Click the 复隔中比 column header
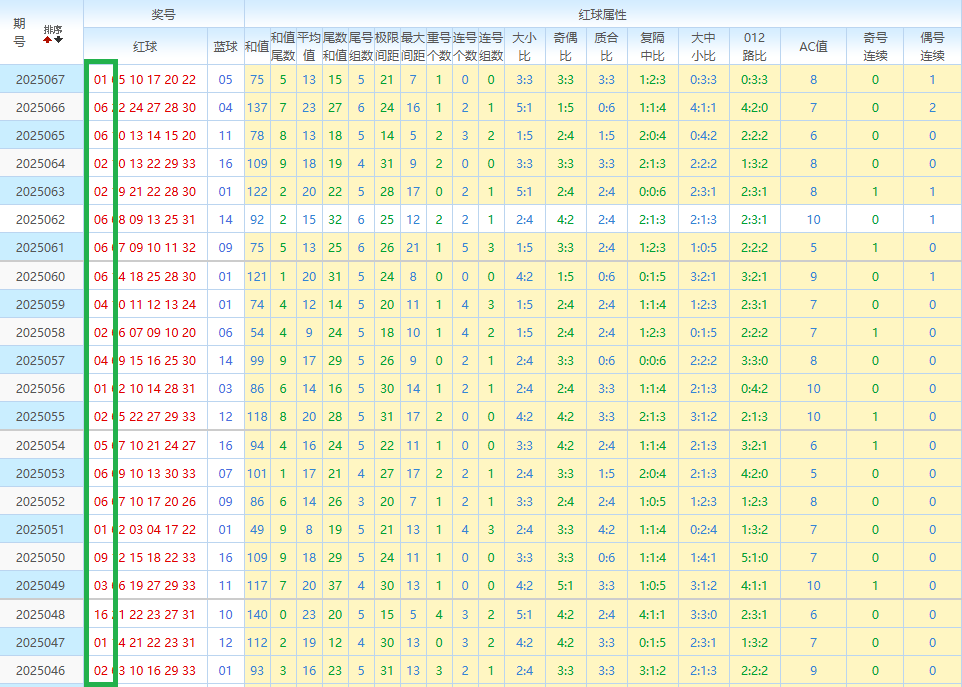 click(652, 46)
